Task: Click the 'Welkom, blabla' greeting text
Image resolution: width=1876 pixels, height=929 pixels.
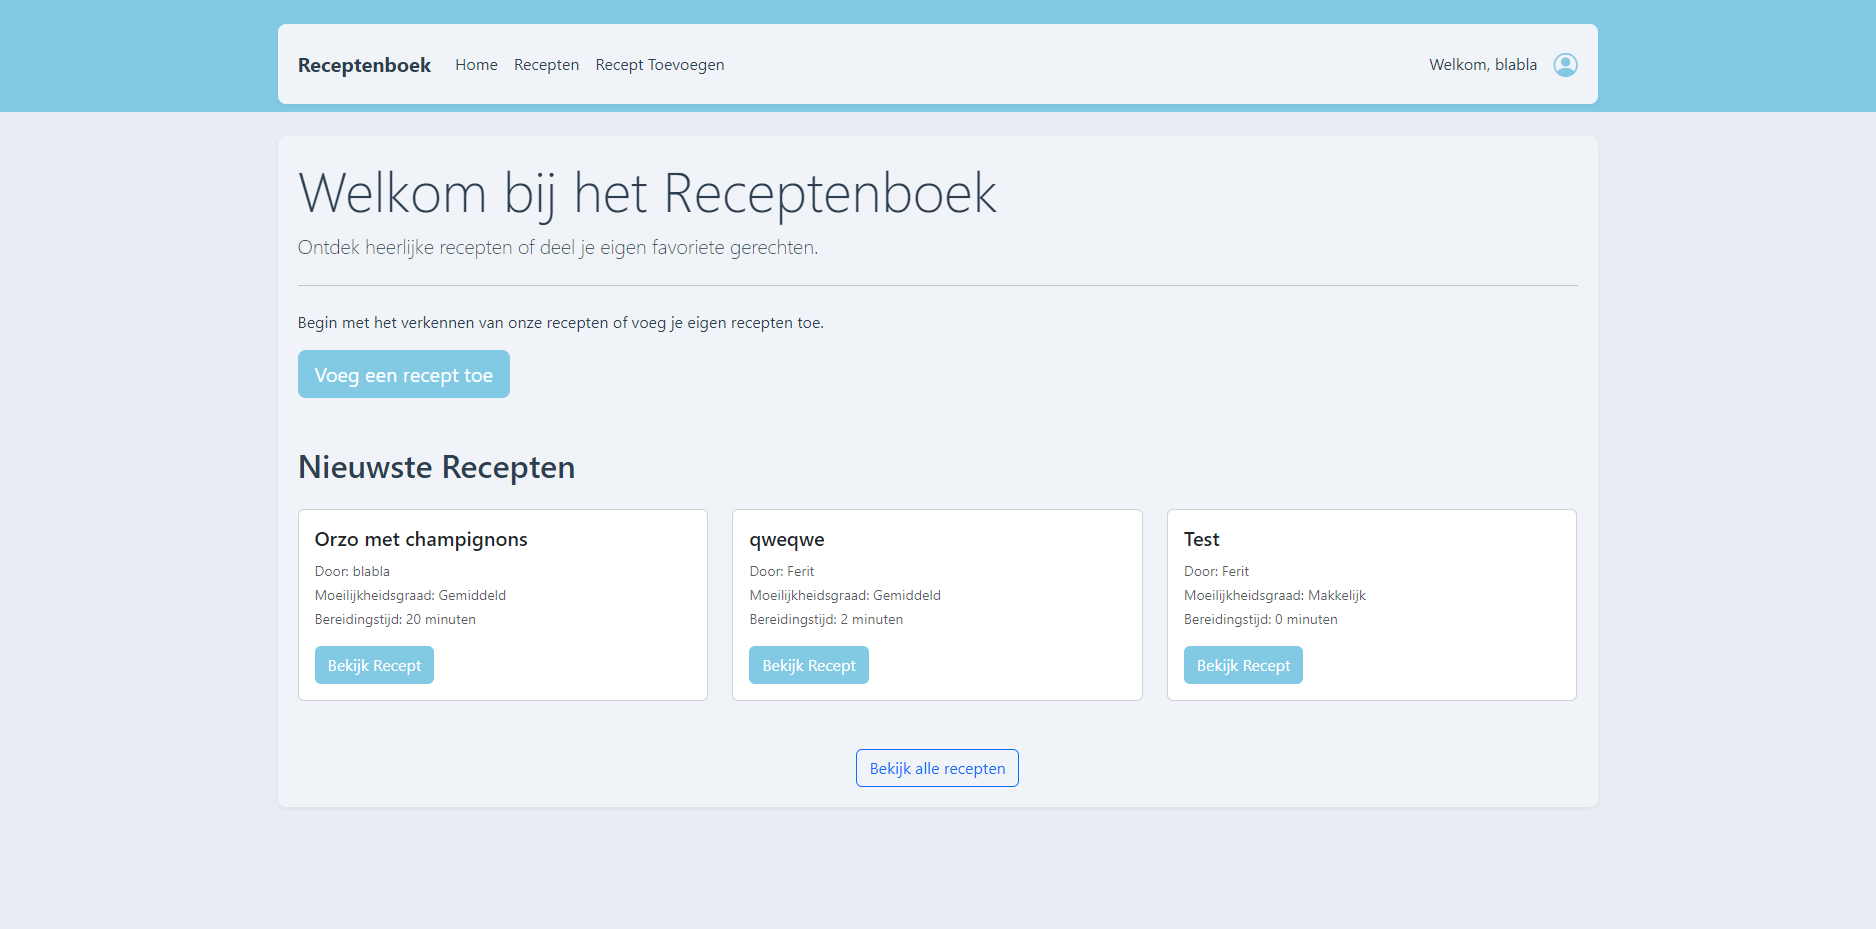Action: click(x=1482, y=65)
